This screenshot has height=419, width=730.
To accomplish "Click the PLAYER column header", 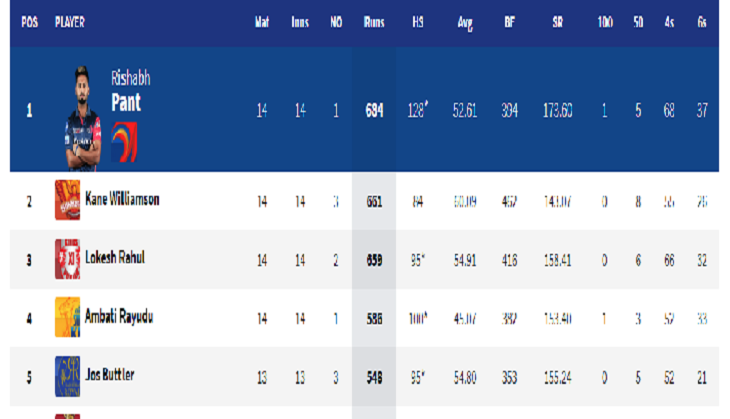I will click(x=70, y=22).
